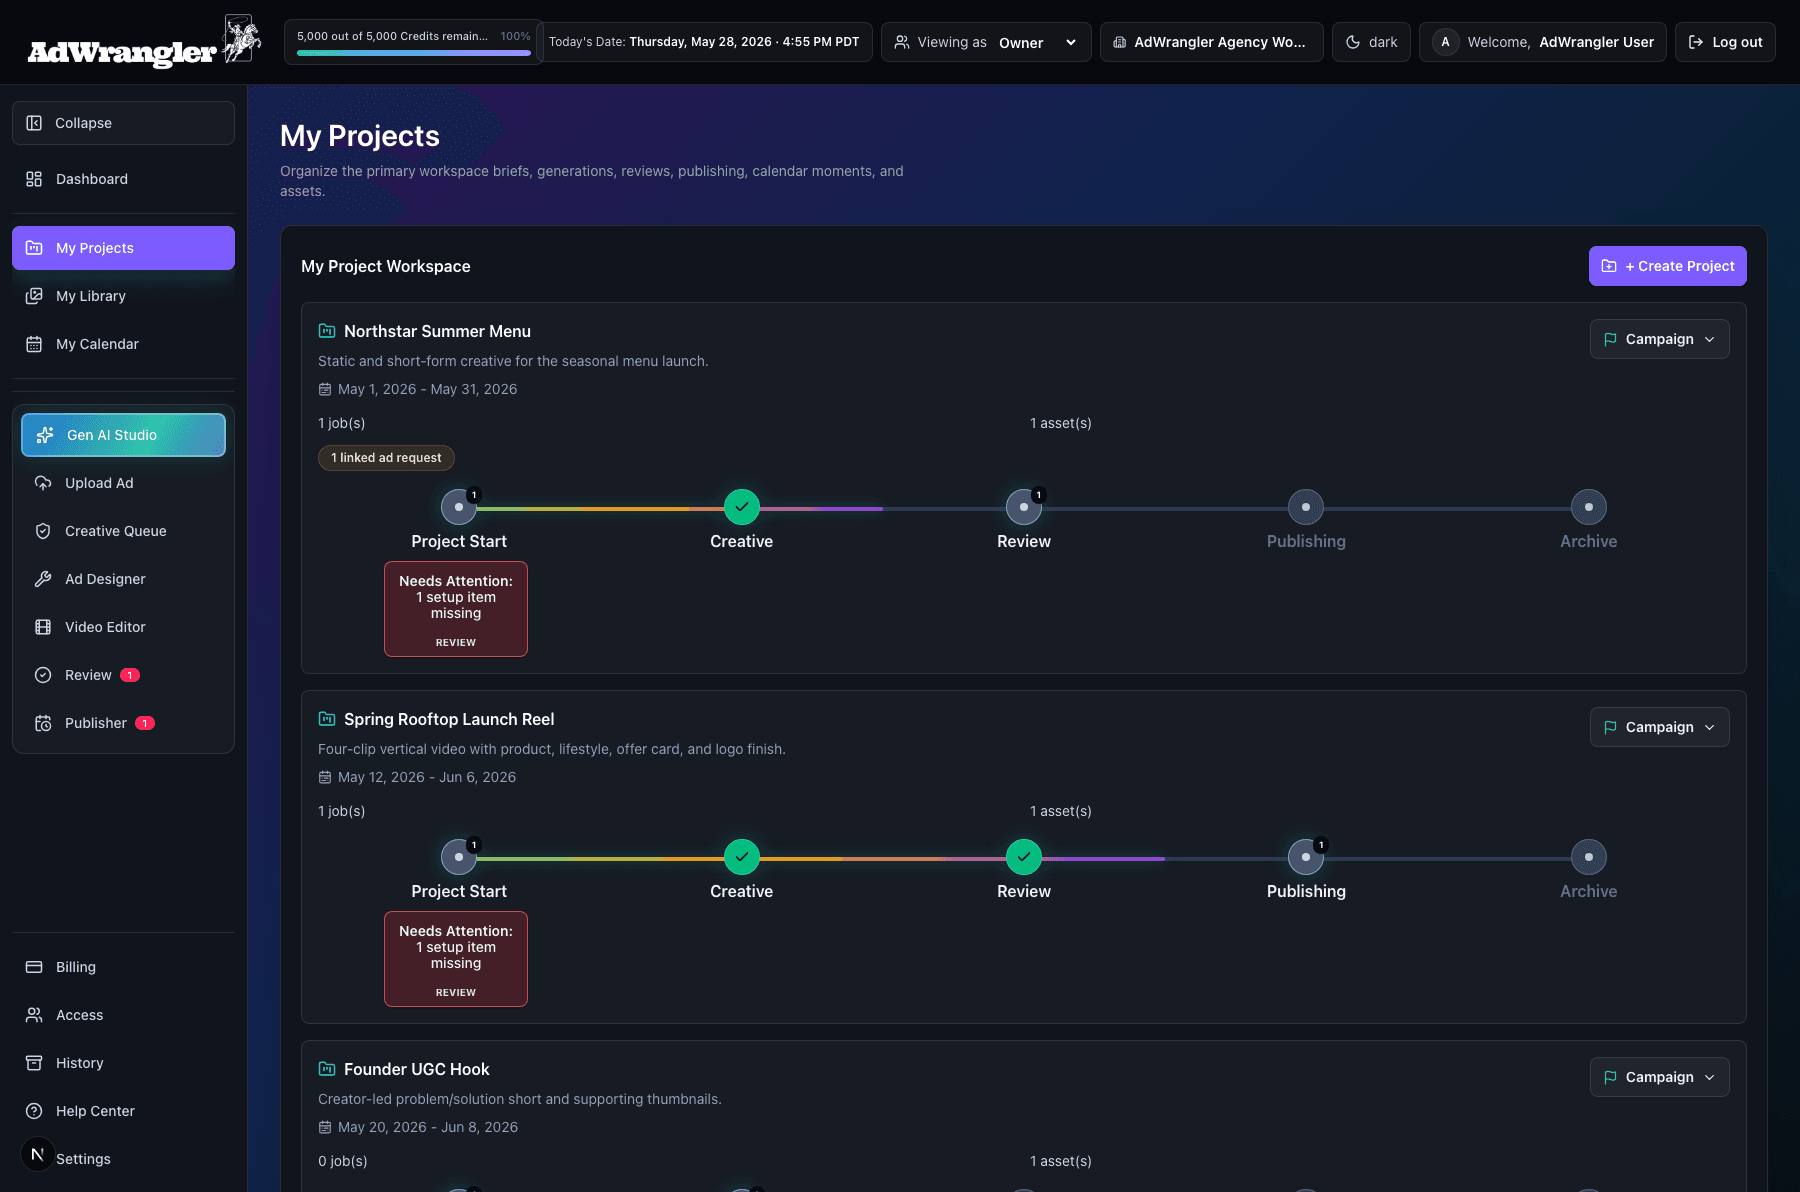Open My Library

coord(123,296)
